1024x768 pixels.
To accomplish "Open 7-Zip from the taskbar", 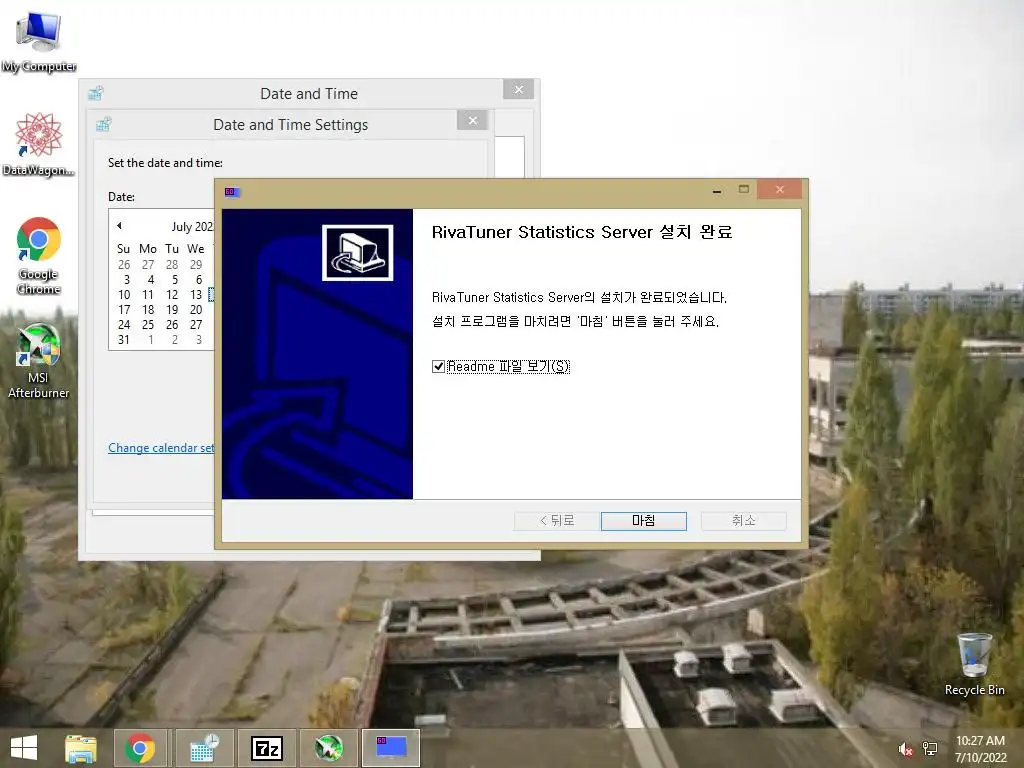I will (267, 748).
